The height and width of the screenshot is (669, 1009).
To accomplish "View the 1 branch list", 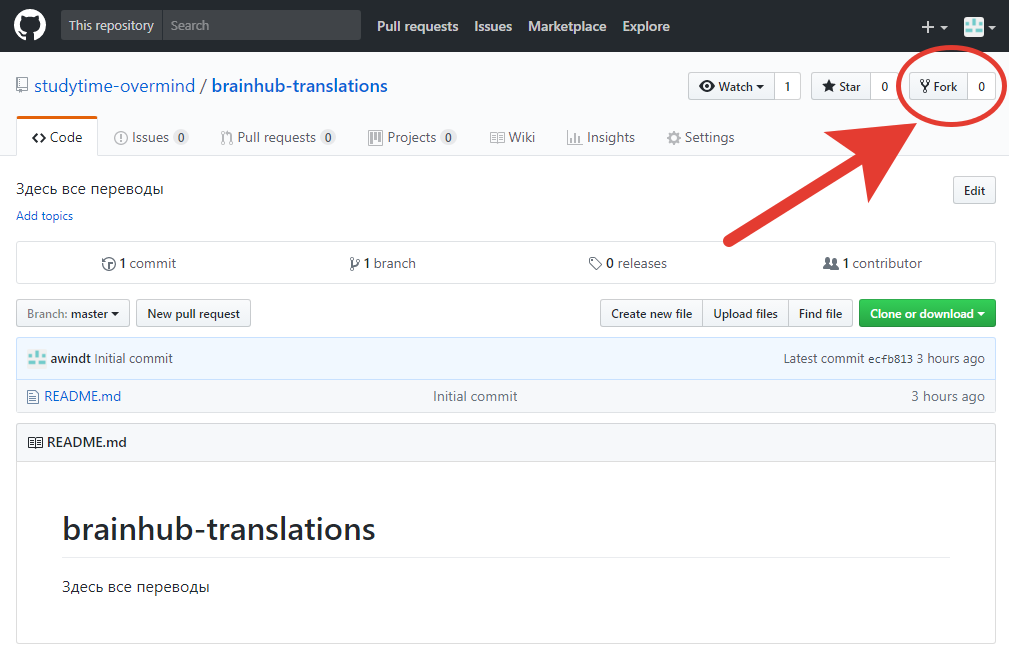I will pos(382,263).
